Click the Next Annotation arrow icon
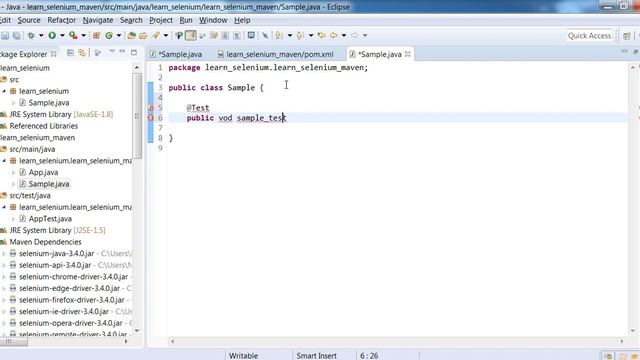Viewport: 640px width, 360px height. (x=278, y=36)
